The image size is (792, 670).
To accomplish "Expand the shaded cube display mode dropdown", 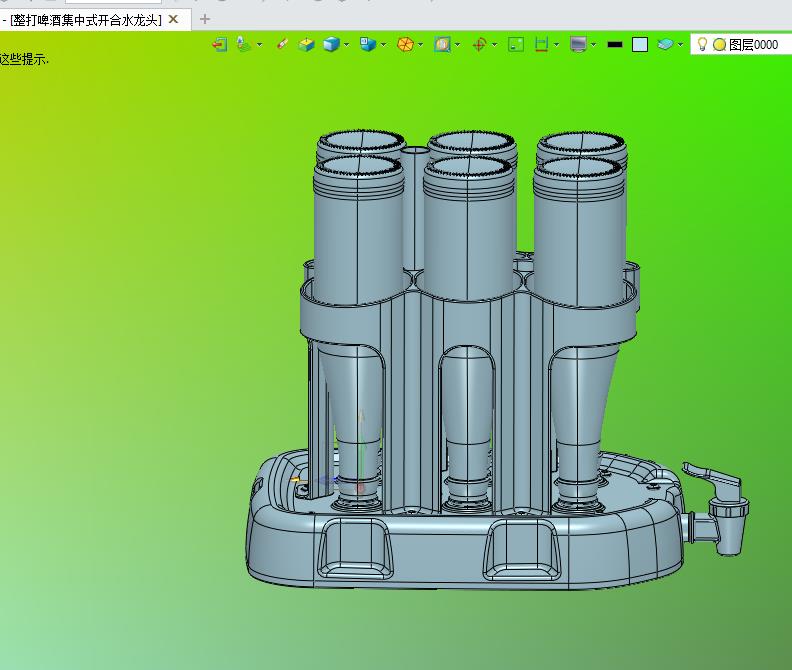I will [x=346, y=44].
